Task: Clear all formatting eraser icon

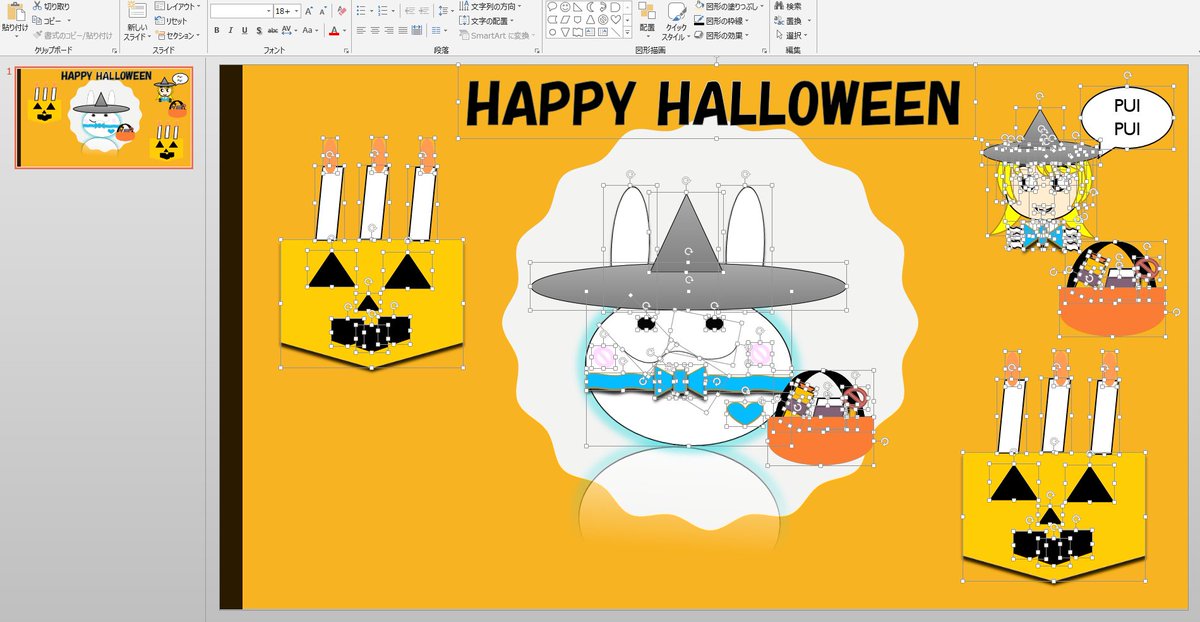Action: pos(342,10)
